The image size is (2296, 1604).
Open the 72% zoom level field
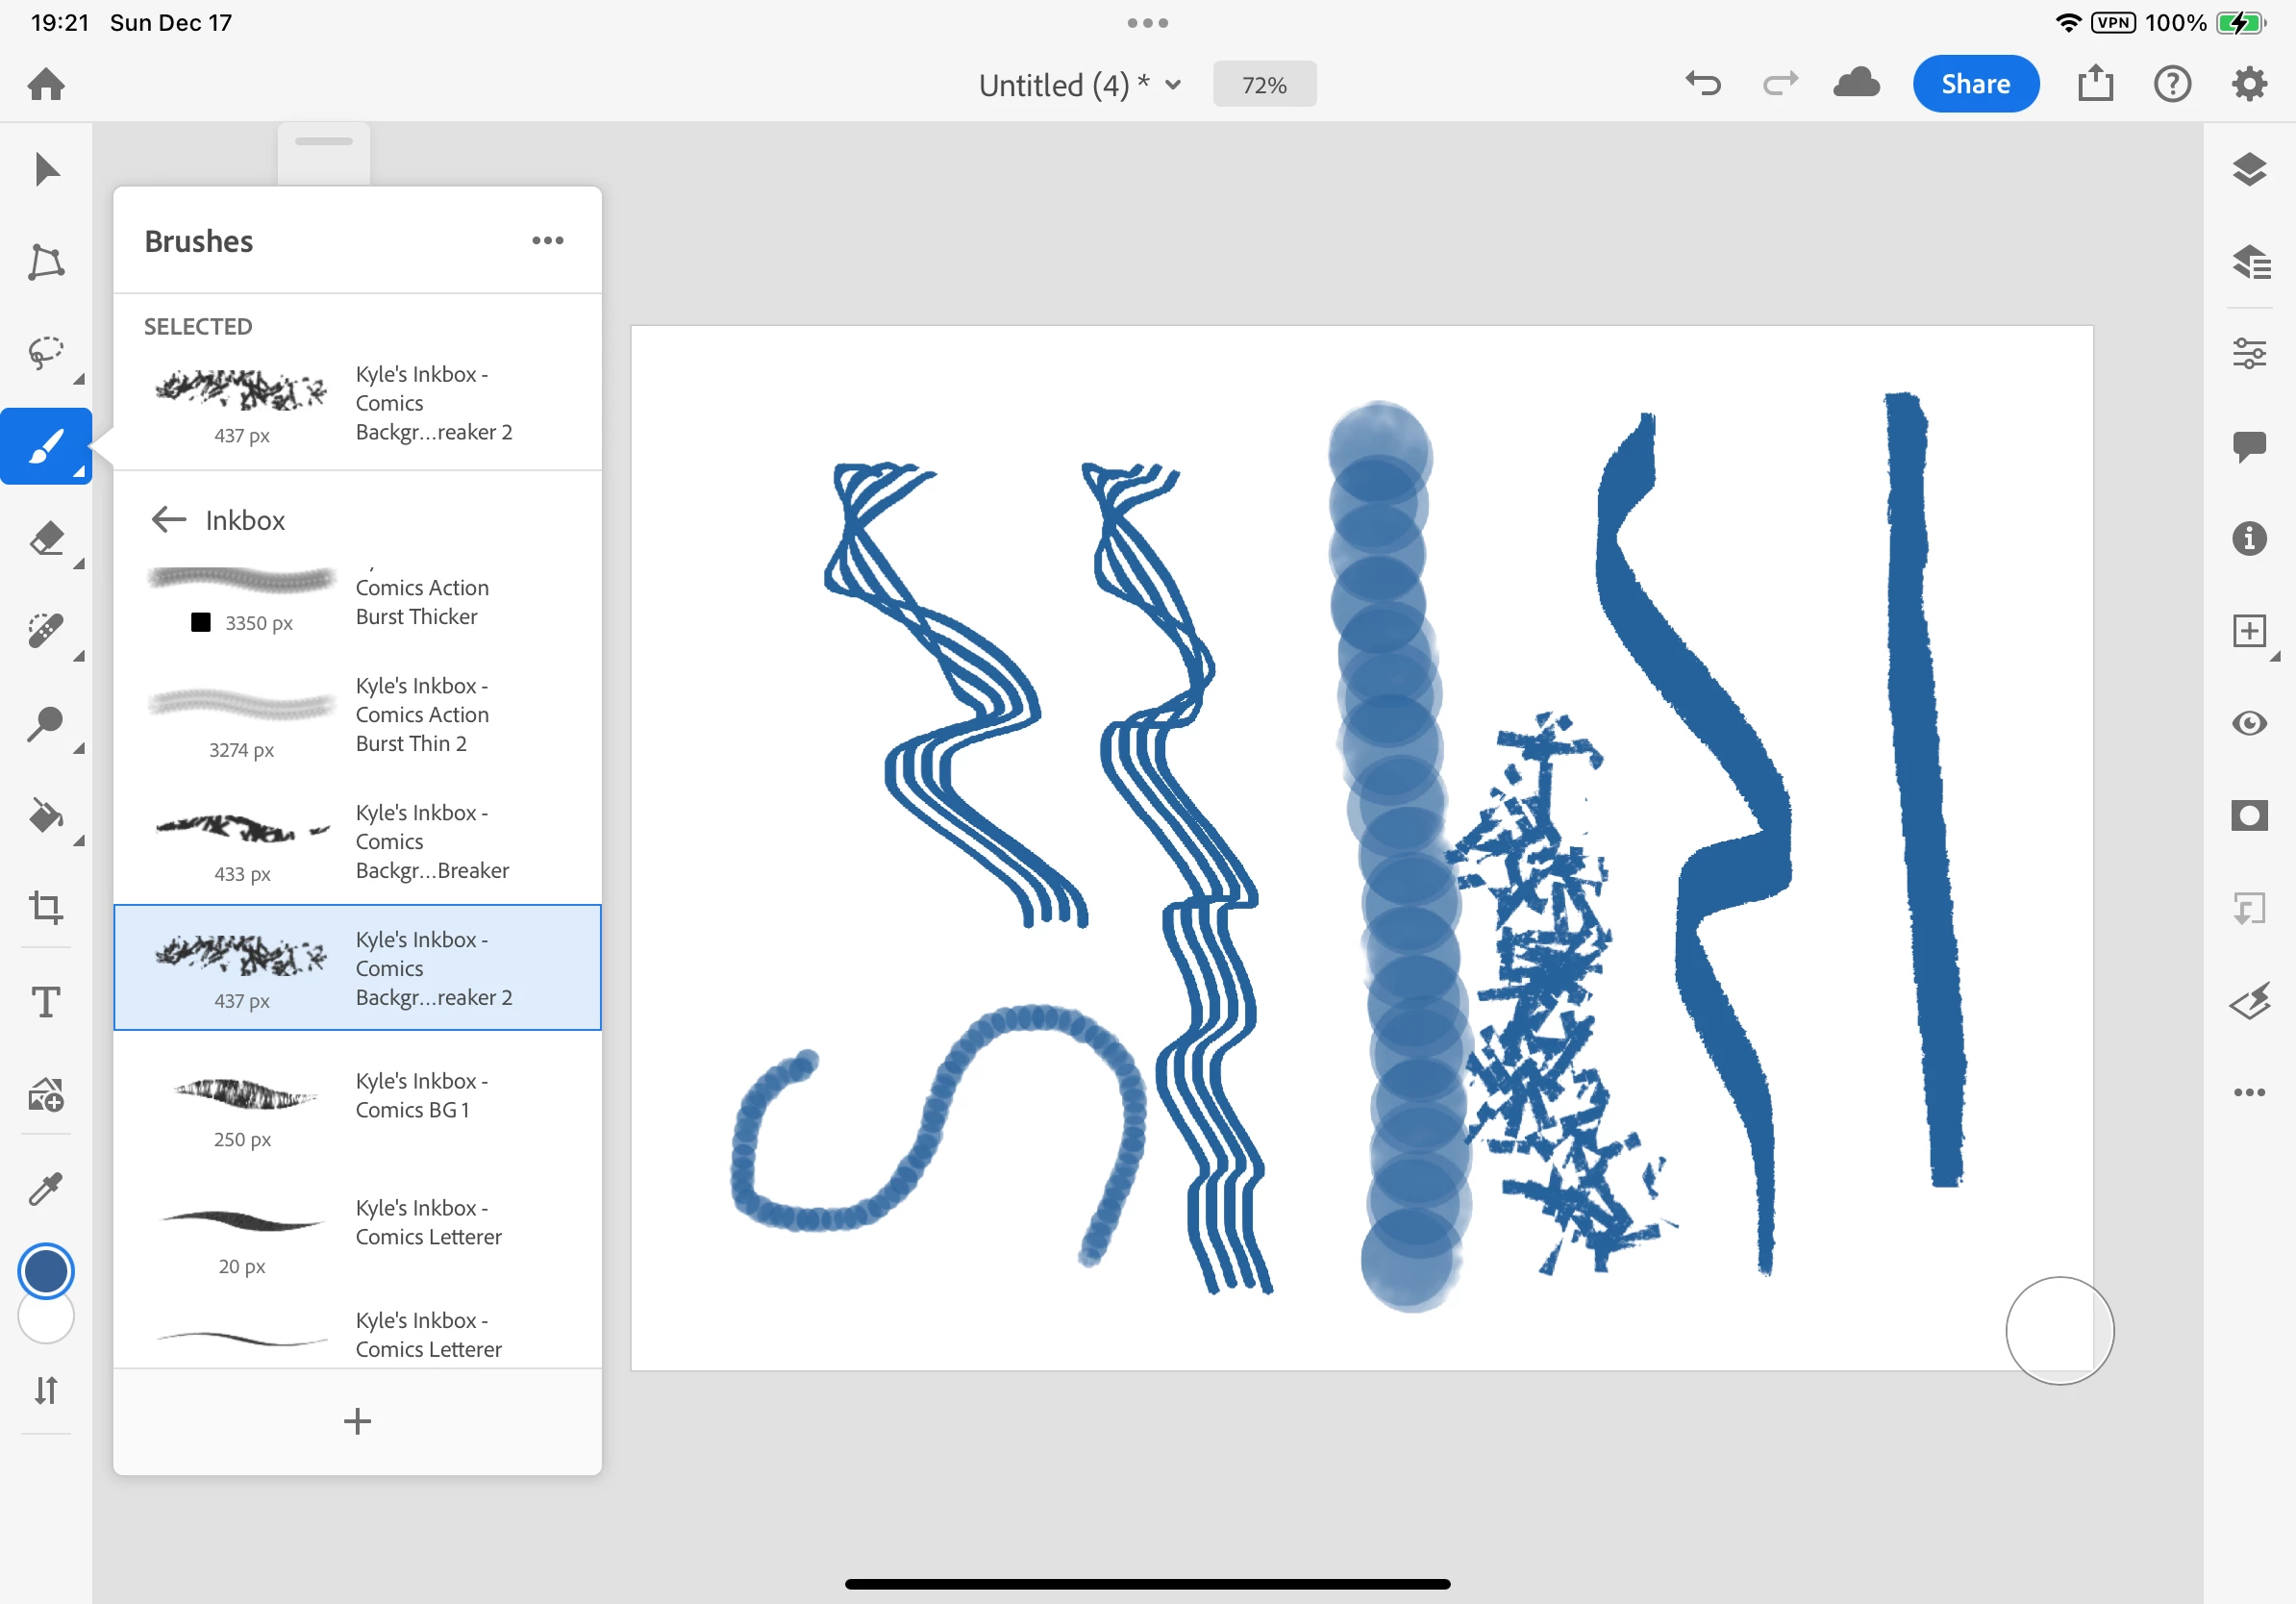pyautogui.click(x=1264, y=85)
